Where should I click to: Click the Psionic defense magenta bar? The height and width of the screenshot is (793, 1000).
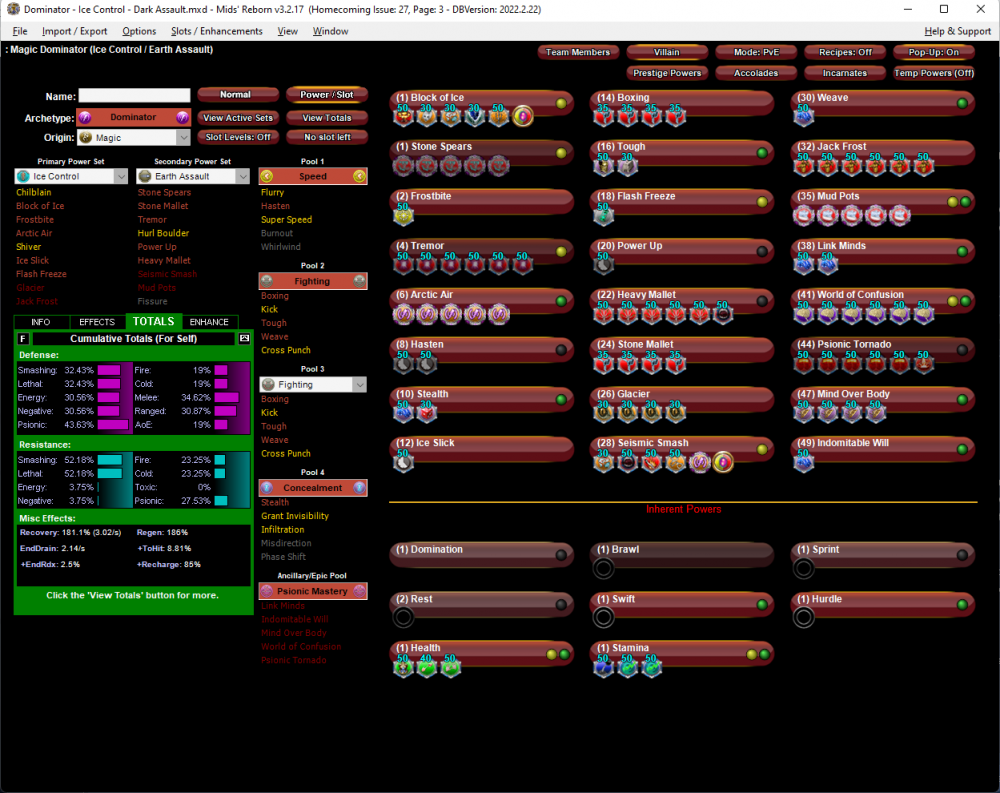[113, 425]
